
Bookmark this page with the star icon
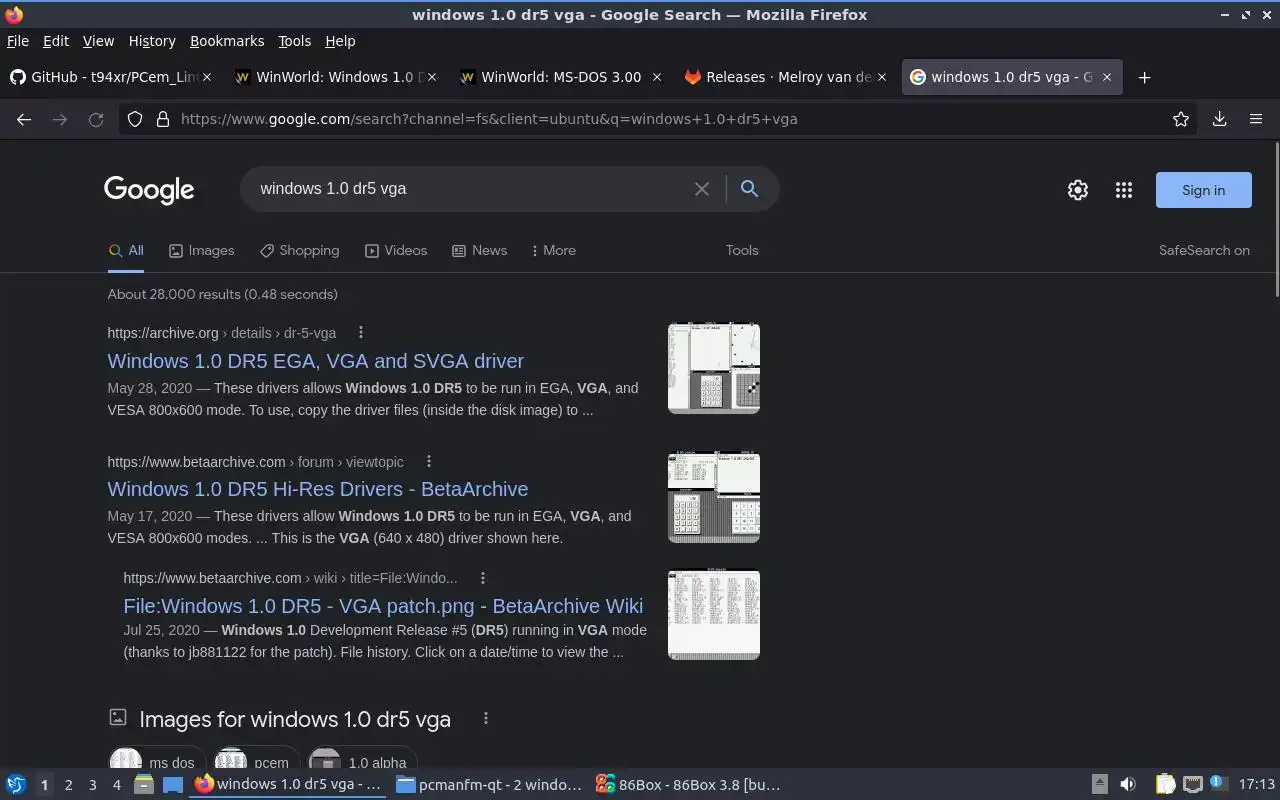click(1181, 119)
